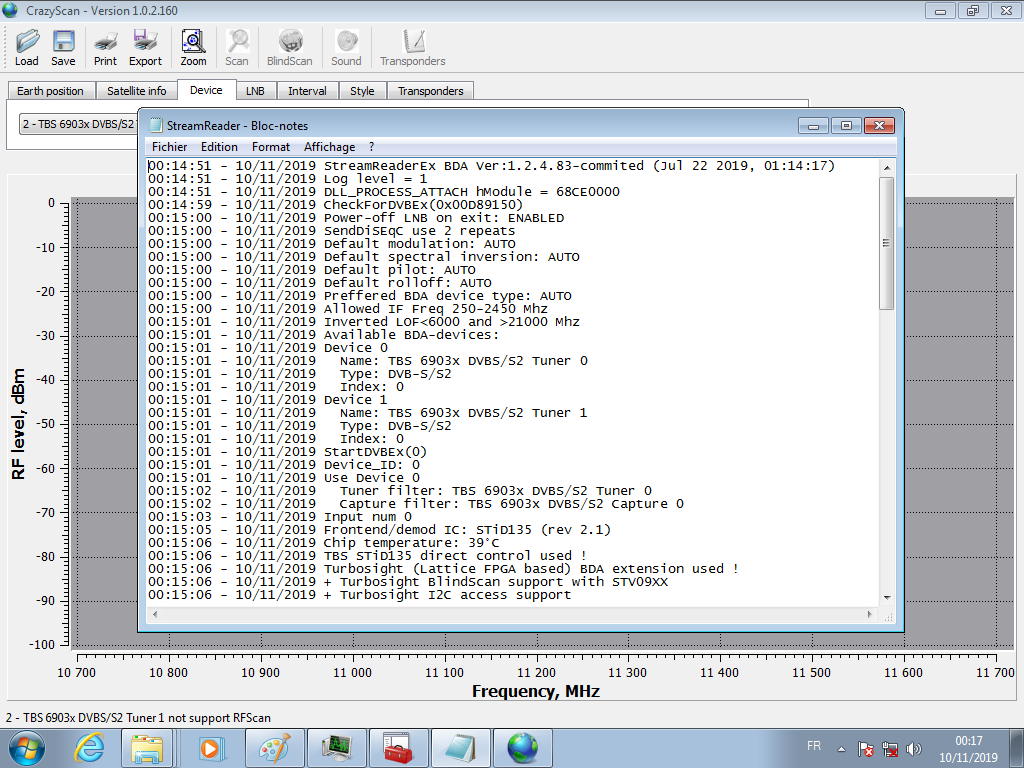Switch to the Earth position tab
Screen dimensions: 1024x768
click(x=50, y=91)
